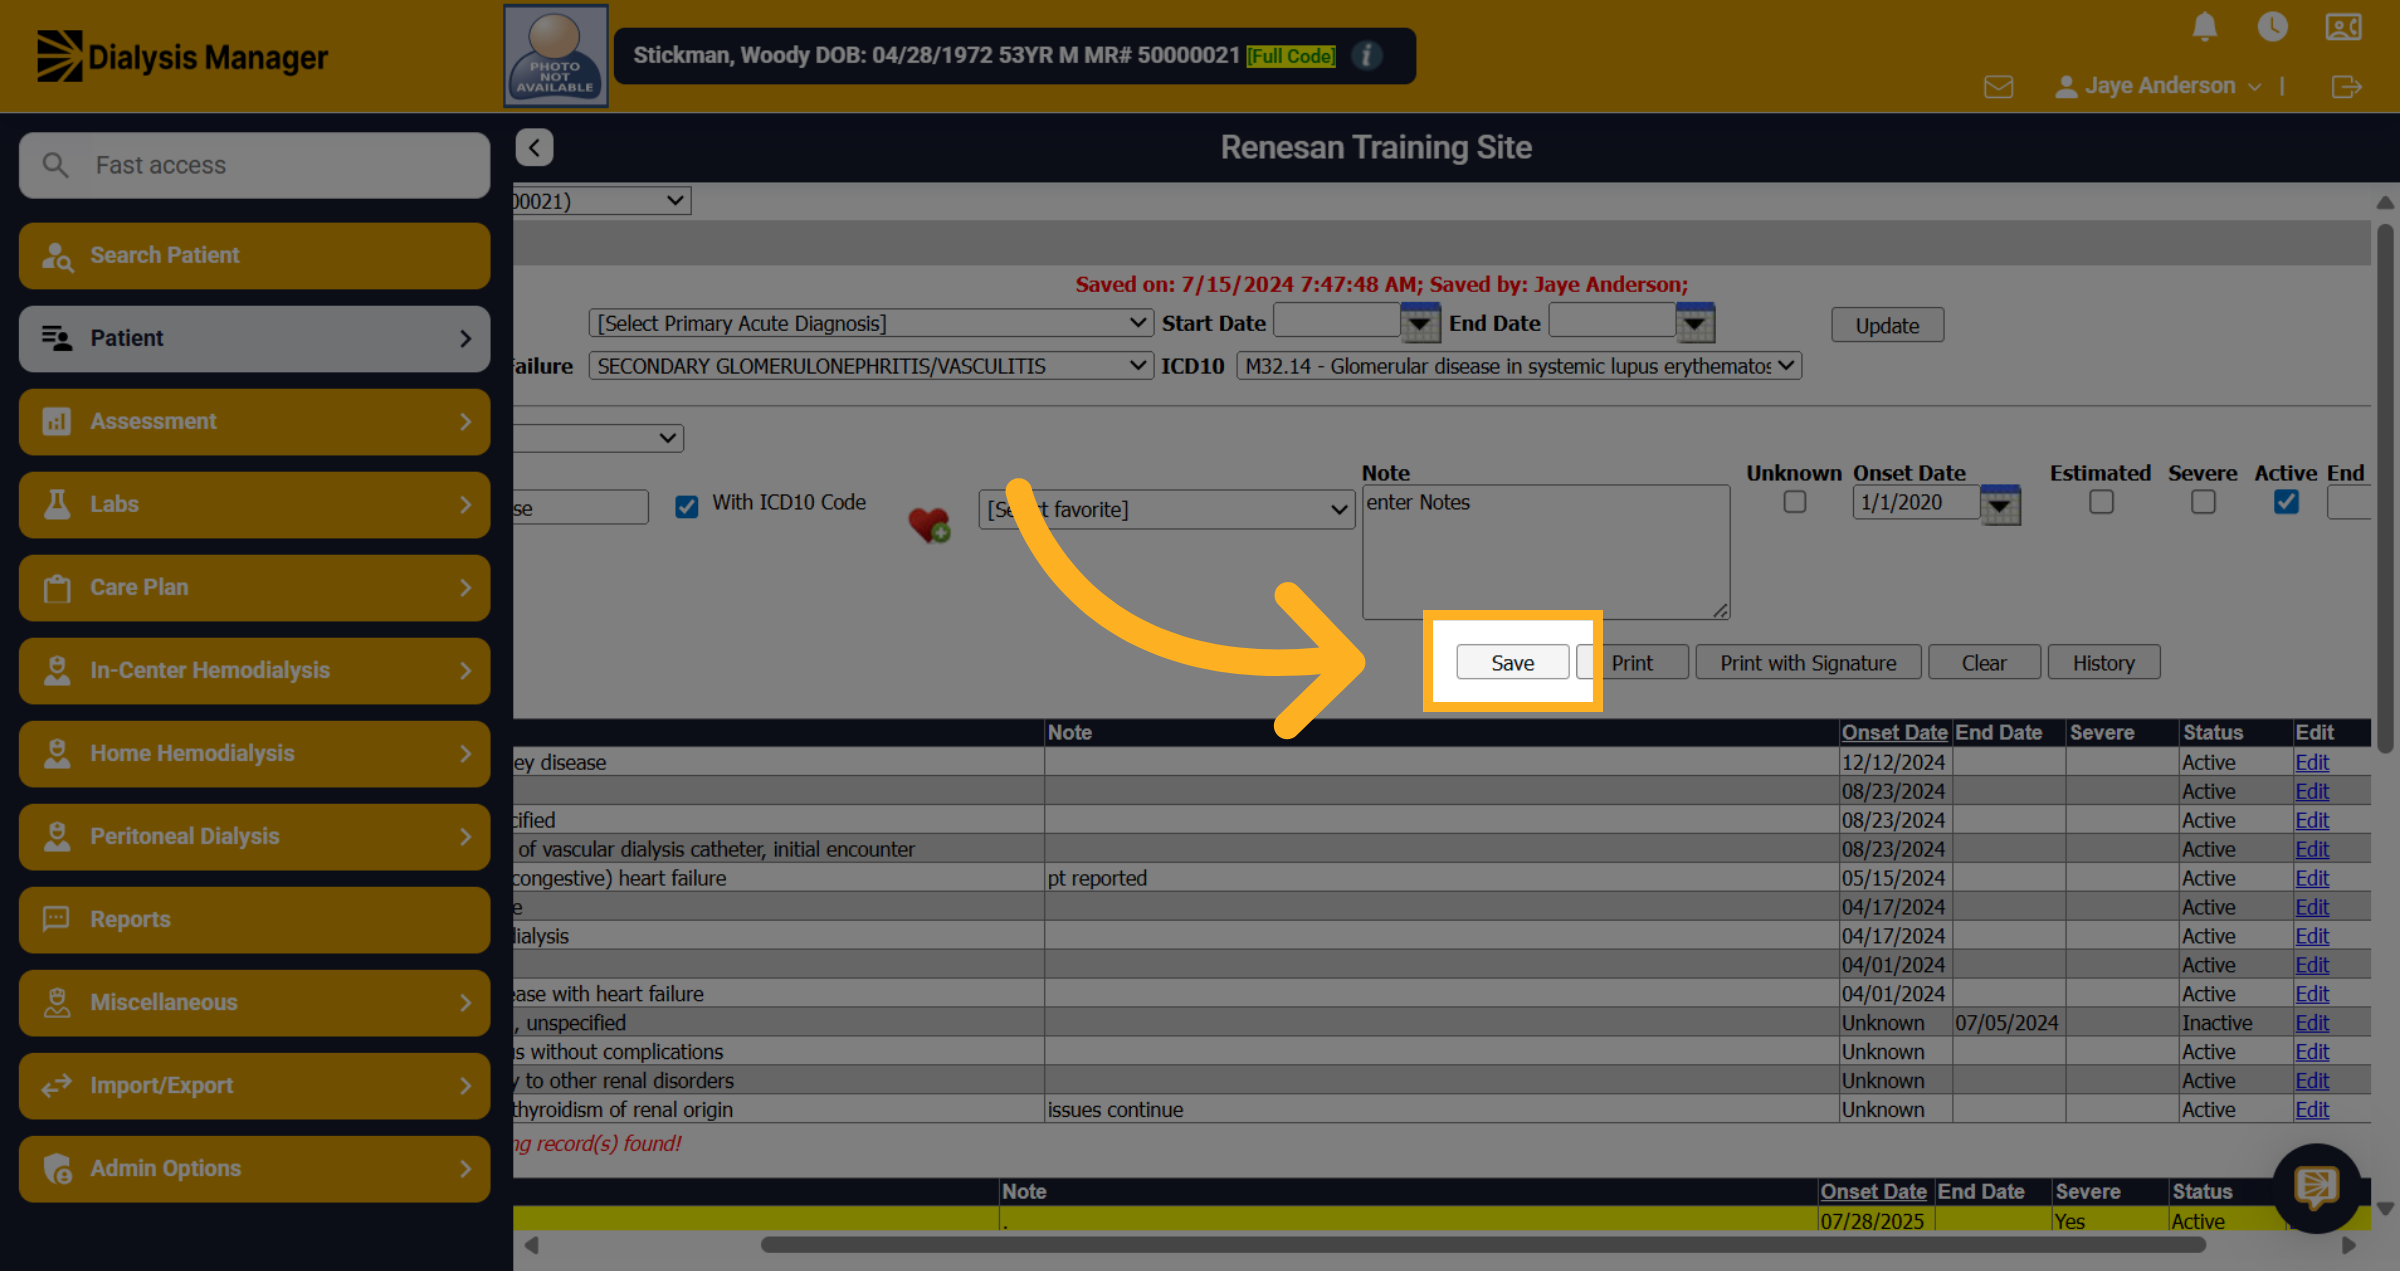The width and height of the screenshot is (2400, 1271).
Task: Open the End Date calendar picker
Action: pos(1695,323)
